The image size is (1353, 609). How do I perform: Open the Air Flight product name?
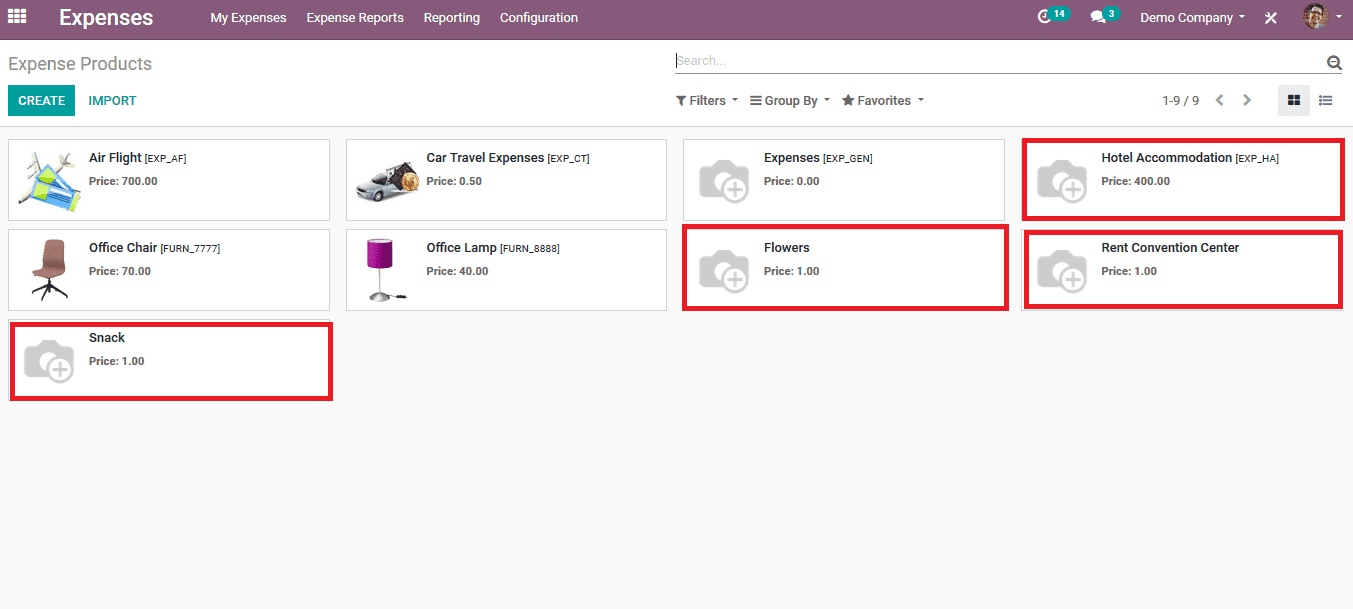tap(115, 158)
